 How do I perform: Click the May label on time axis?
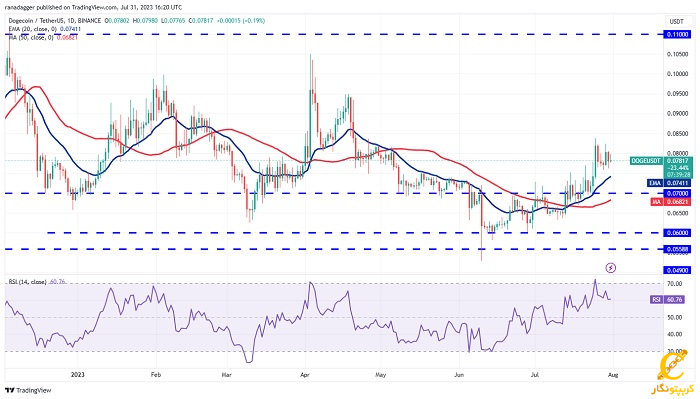point(381,375)
